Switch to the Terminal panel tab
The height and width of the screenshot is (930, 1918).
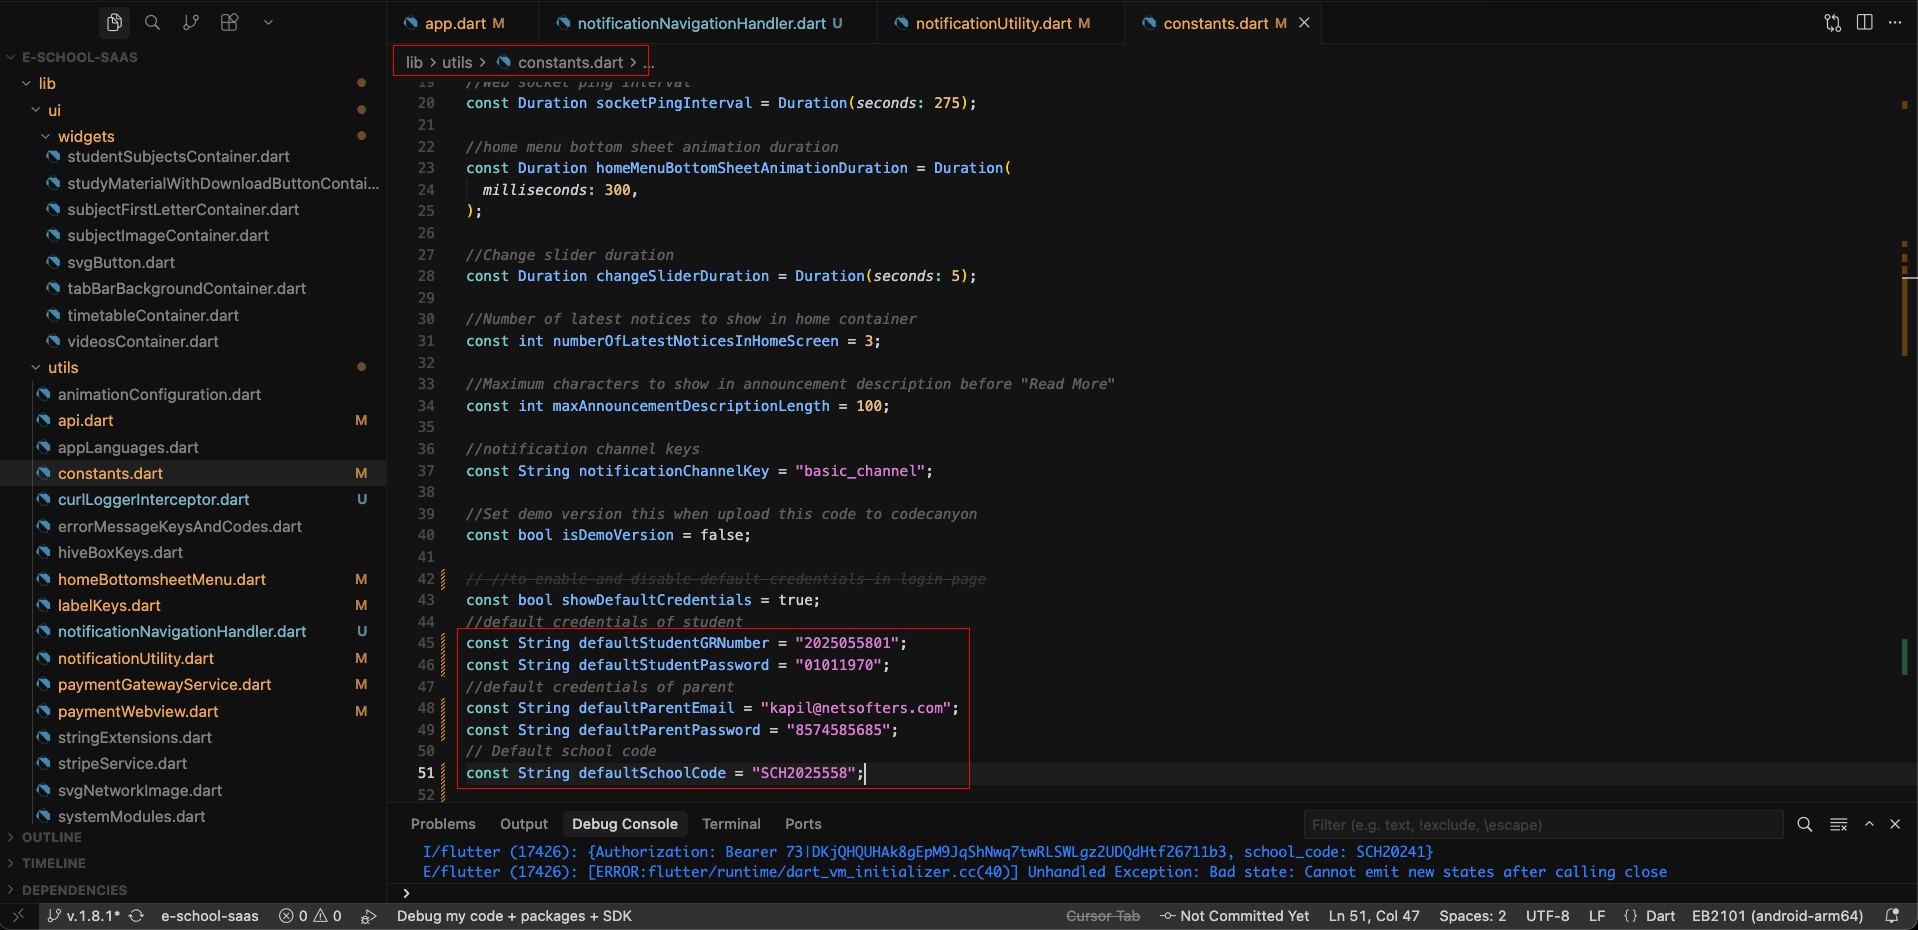tap(731, 823)
